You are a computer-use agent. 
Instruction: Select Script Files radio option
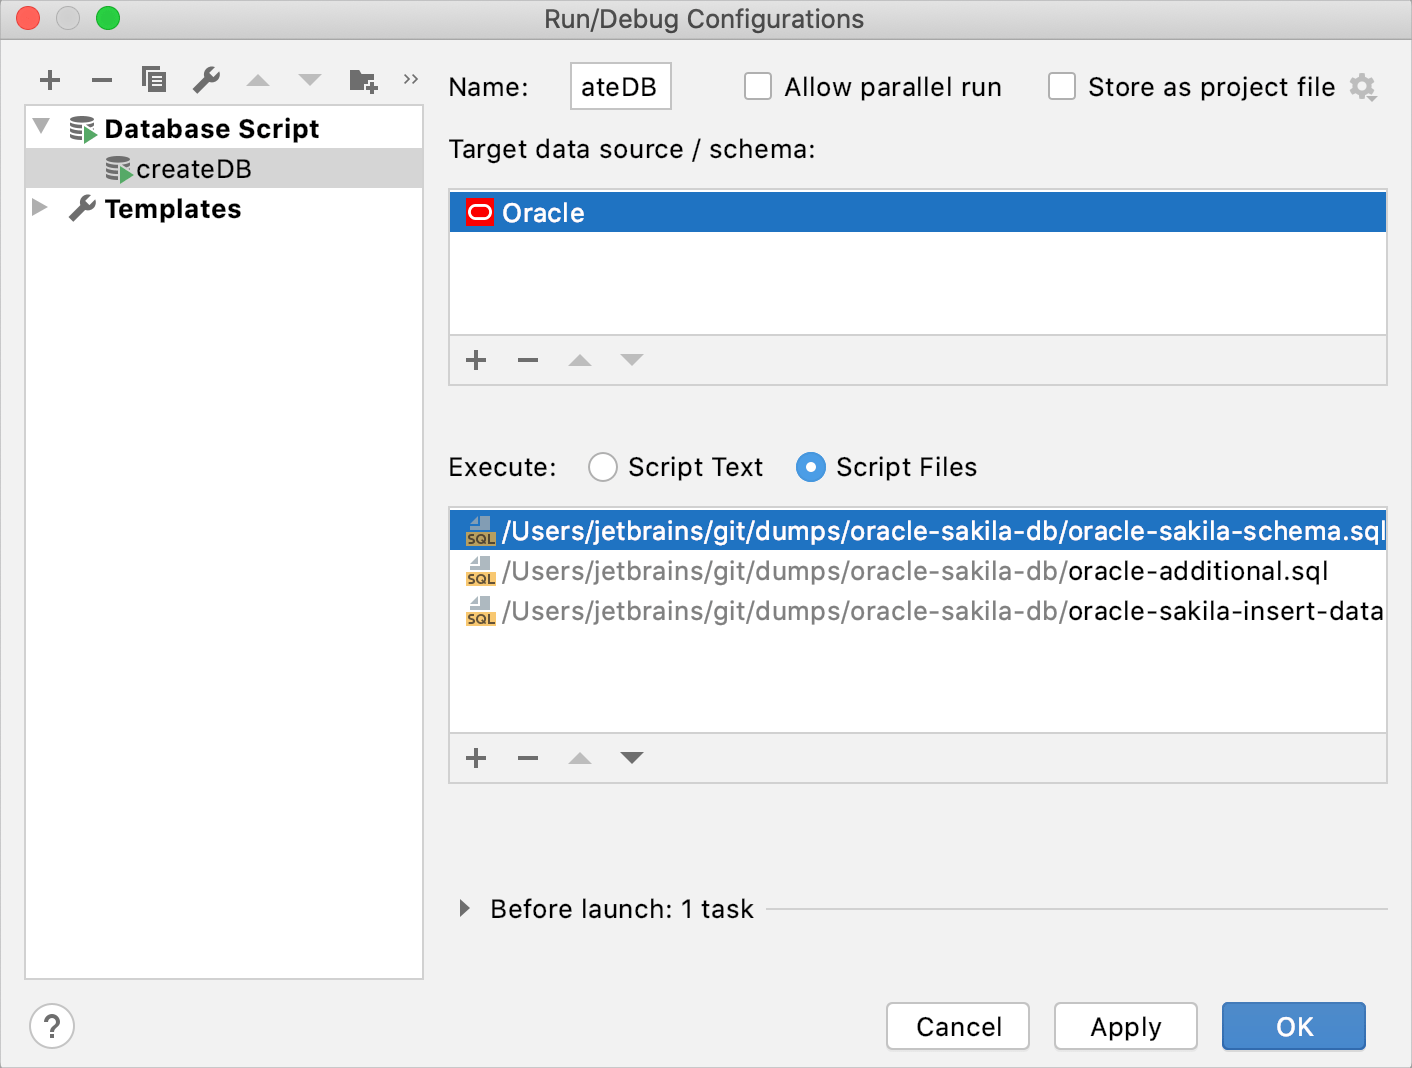click(811, 467)
